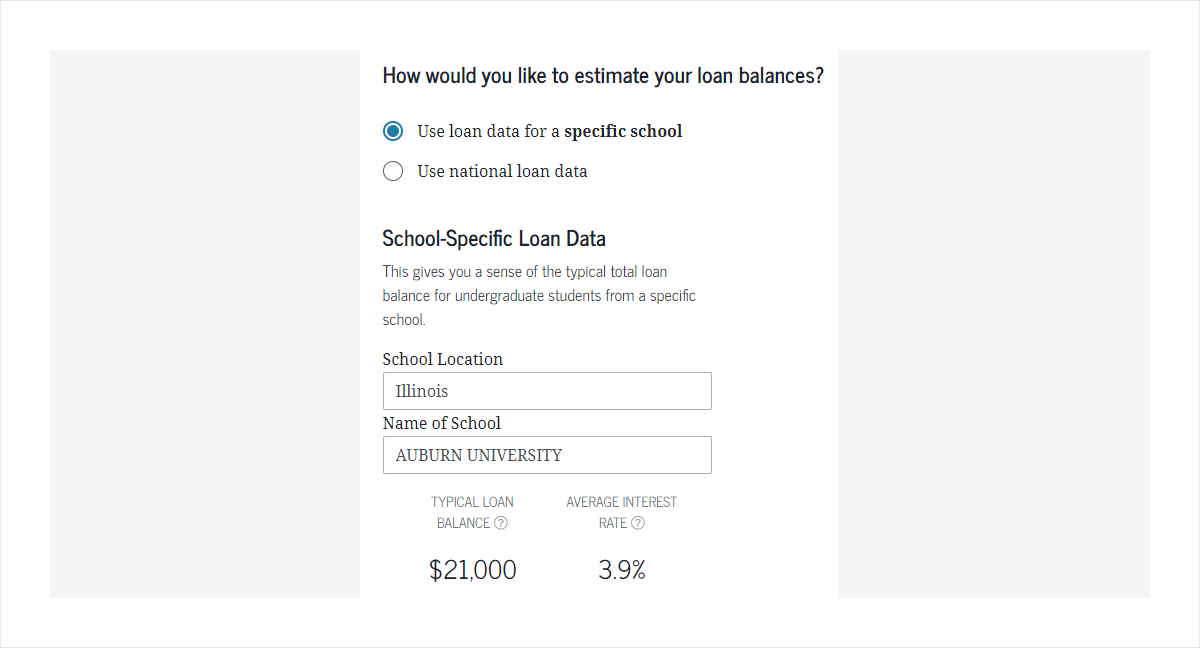Image resolution: width=1200 pixels, height=648 pixels.
Task: Open the School Location field showing Illinois
Action: 547,391
